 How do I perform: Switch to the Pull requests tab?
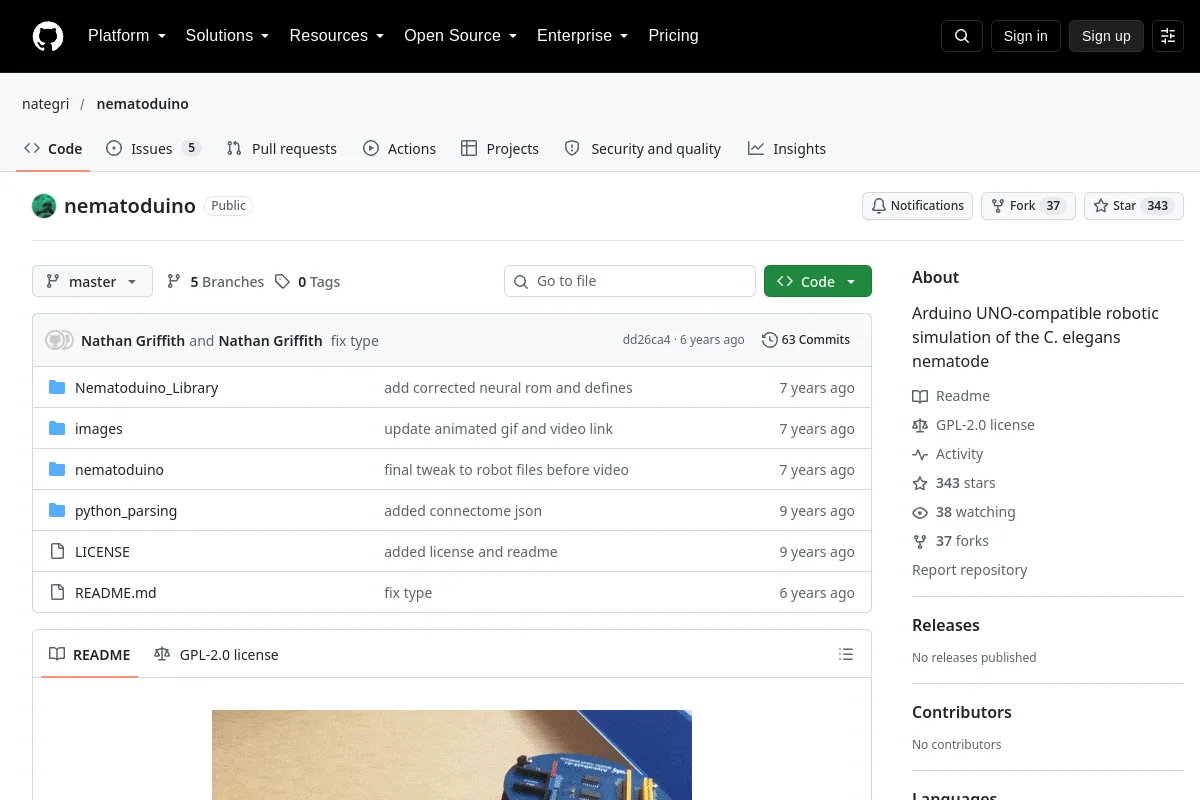point(281,149)
